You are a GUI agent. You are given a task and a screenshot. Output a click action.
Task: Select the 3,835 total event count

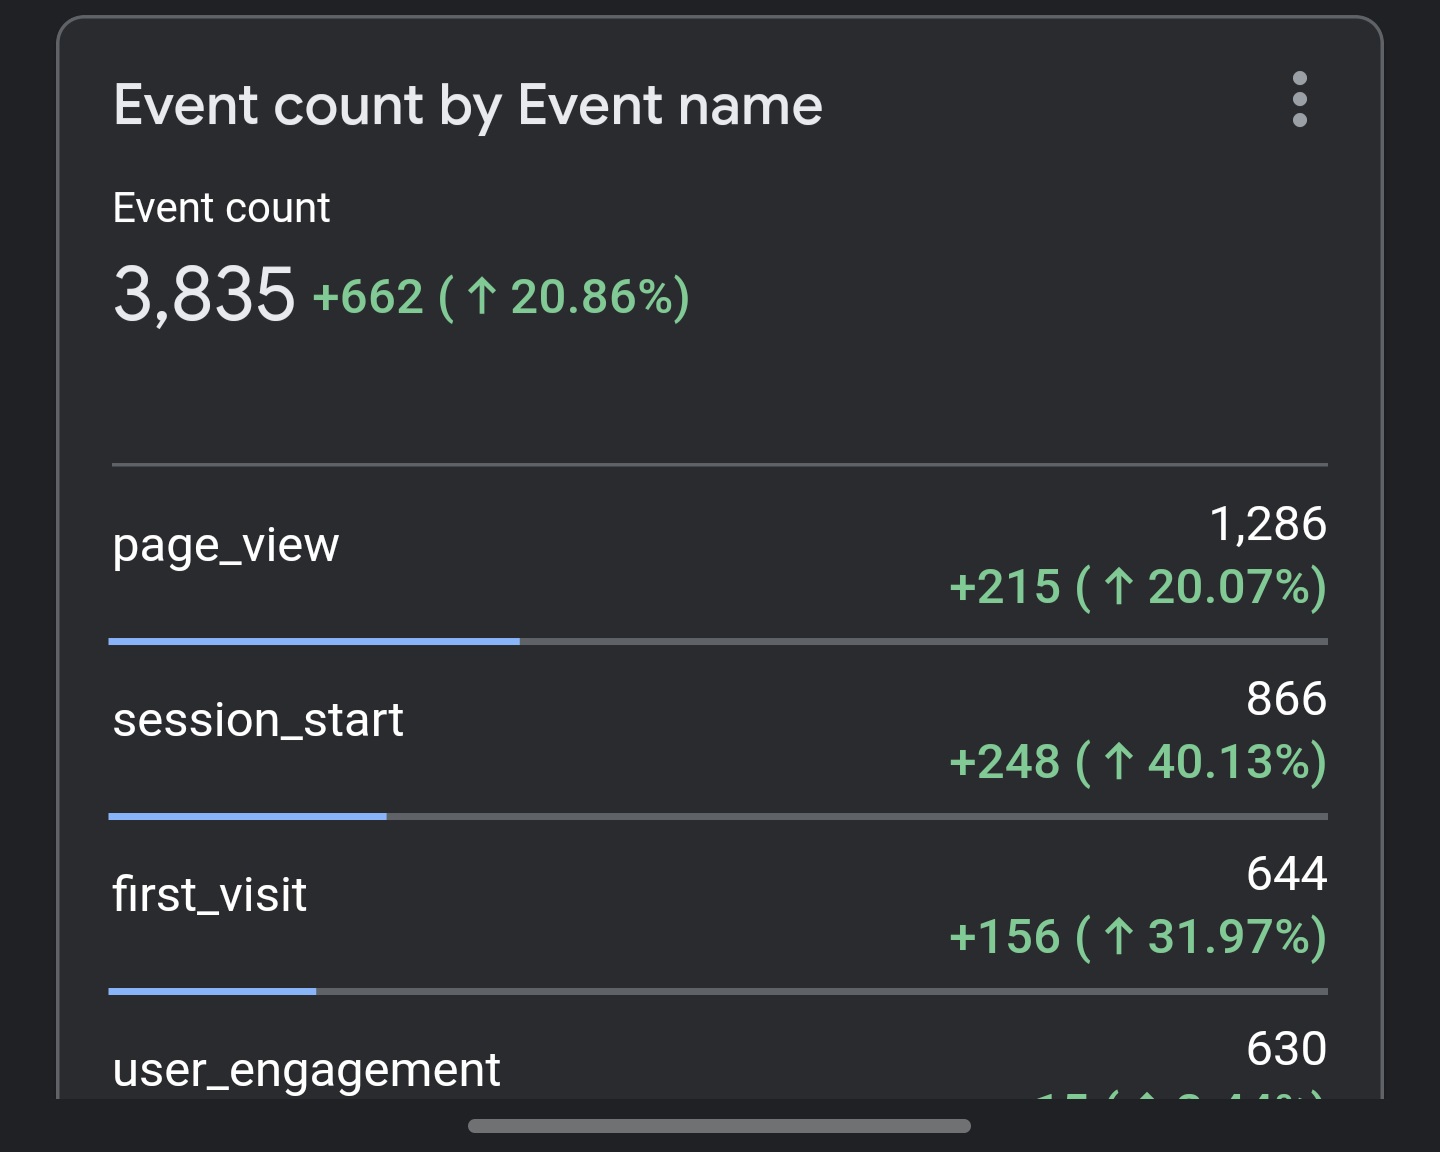[204, 294]
